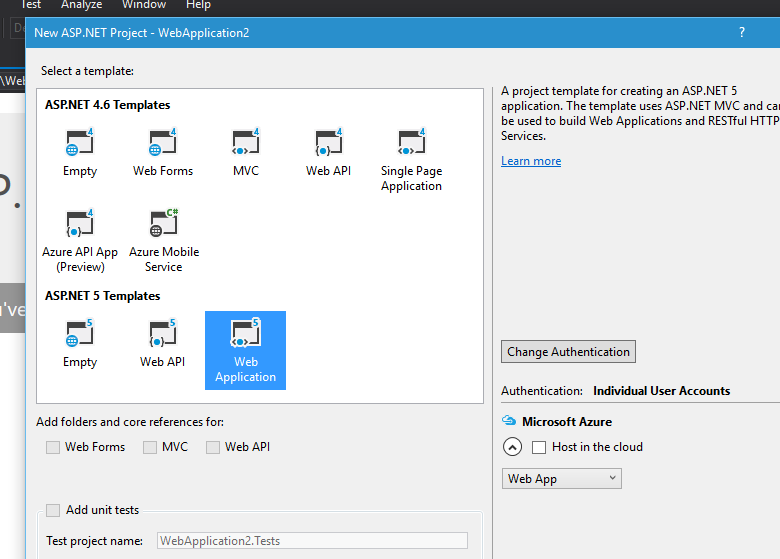
Task: Click the Test project name field
Action: click(312, 541)
